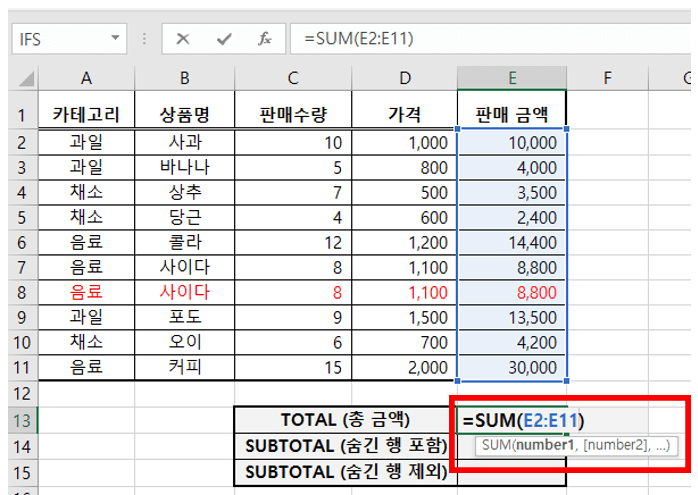The width and height of the screenshot is (698, 495).
Task: Select sales amount cell 10,000
Action: pyautogui.click(x=512, y=142)
